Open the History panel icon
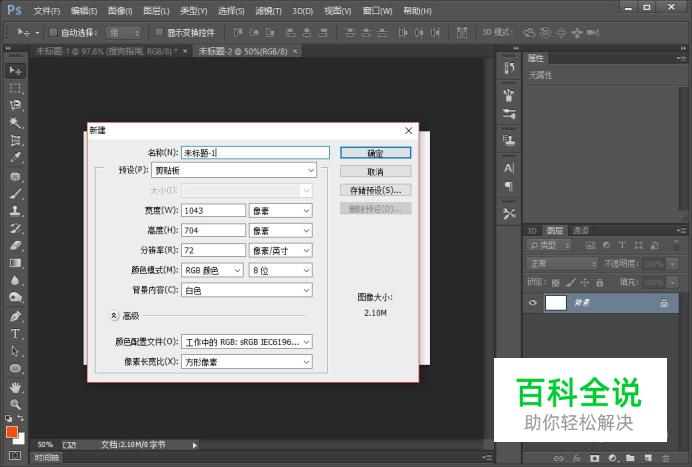This screenshot has height=467, width=692. [x=509, y=69]
